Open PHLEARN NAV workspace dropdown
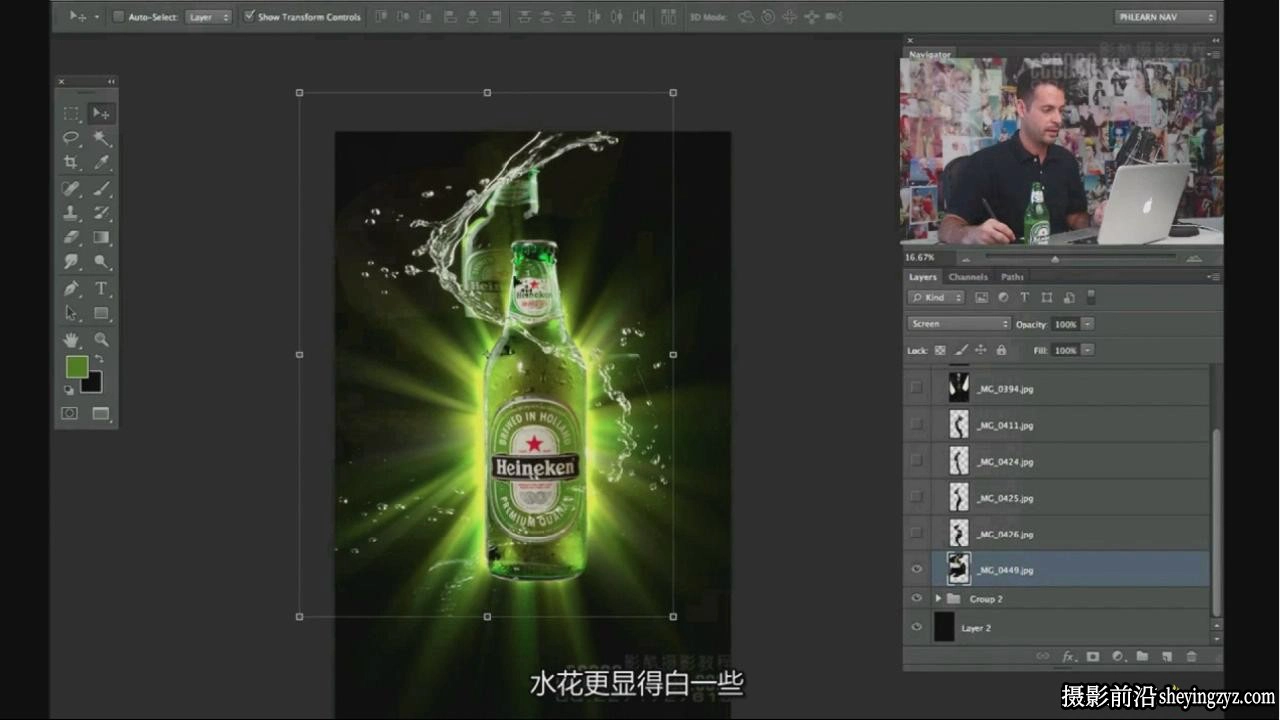This screenshot has width=1280, height=720. (1165, 17)
